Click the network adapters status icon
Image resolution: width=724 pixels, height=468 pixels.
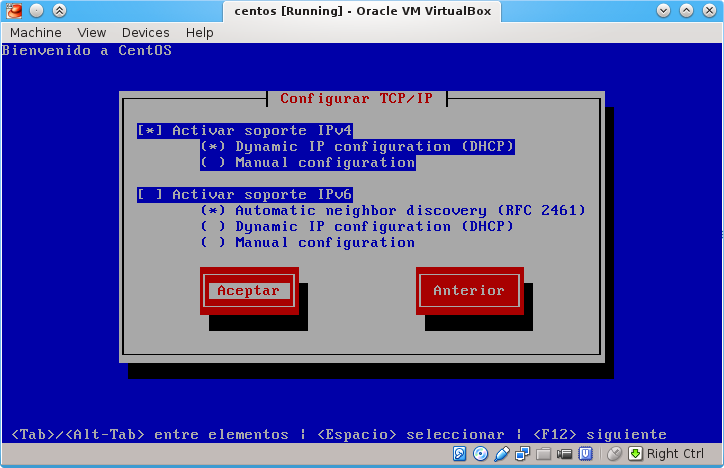pos(522,454)
